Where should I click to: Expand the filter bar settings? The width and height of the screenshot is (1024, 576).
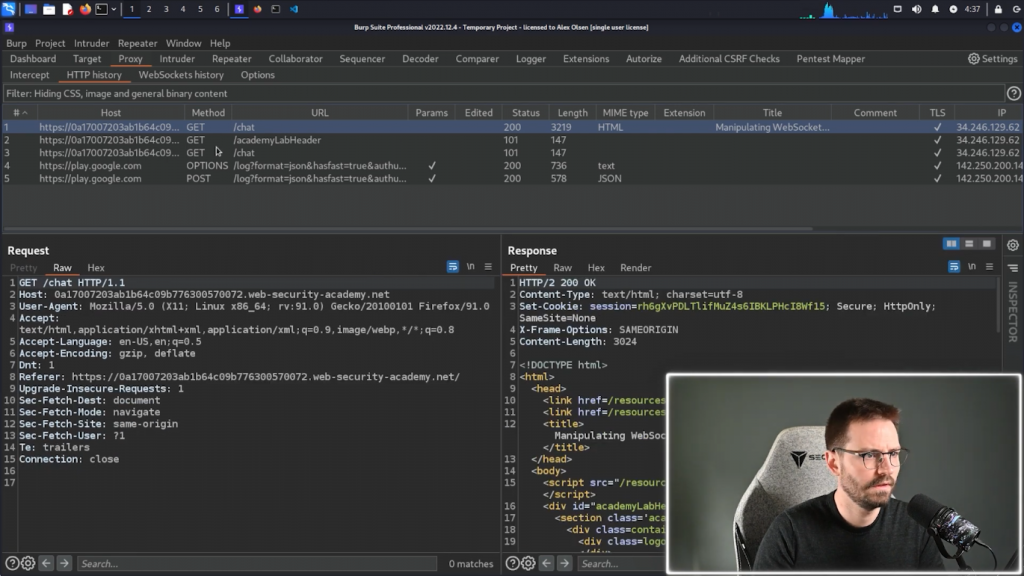pyautogui.click(x=500, y=93)
